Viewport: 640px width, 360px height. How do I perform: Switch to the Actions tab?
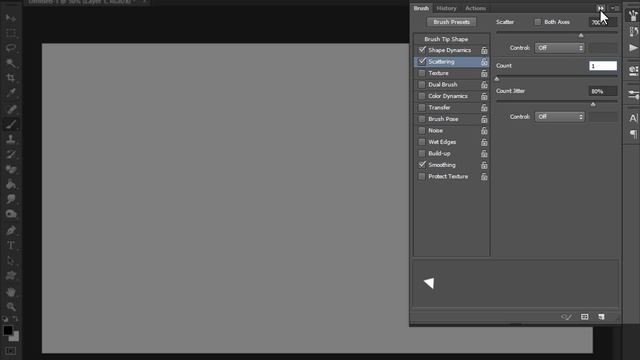click(476, 8)
